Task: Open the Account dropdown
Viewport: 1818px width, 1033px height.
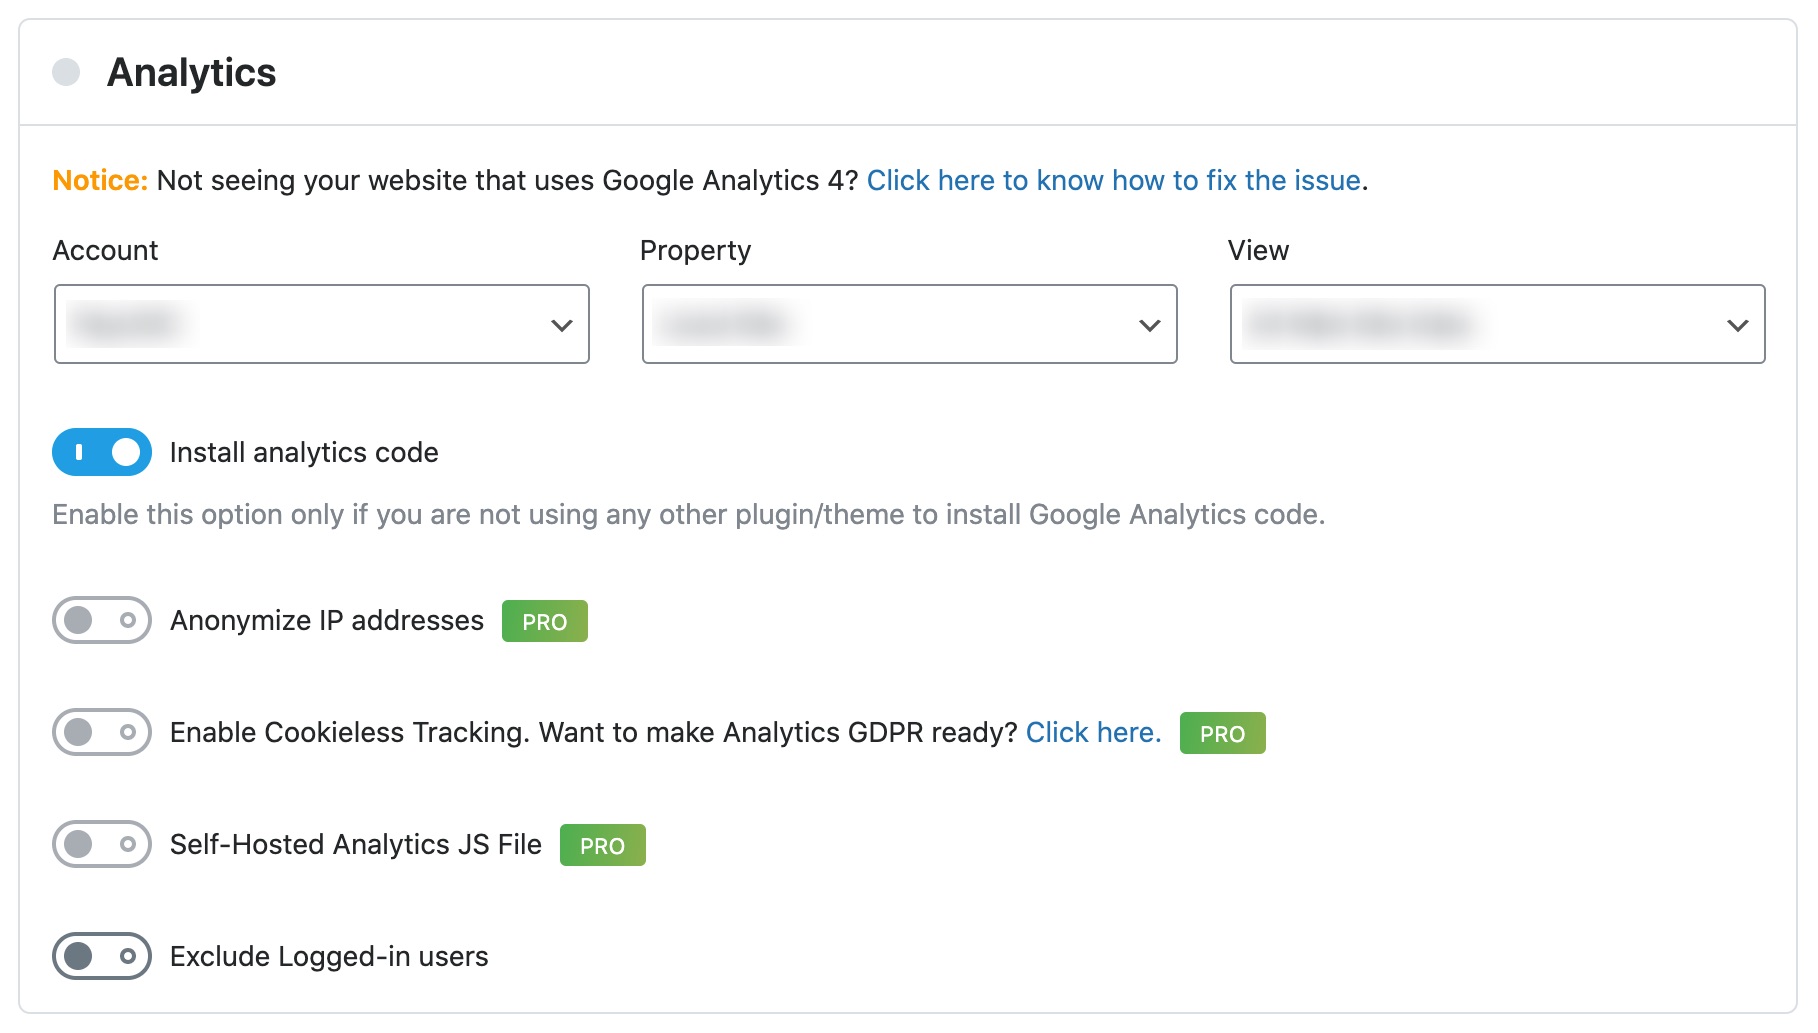Action: tap(322, 324)
